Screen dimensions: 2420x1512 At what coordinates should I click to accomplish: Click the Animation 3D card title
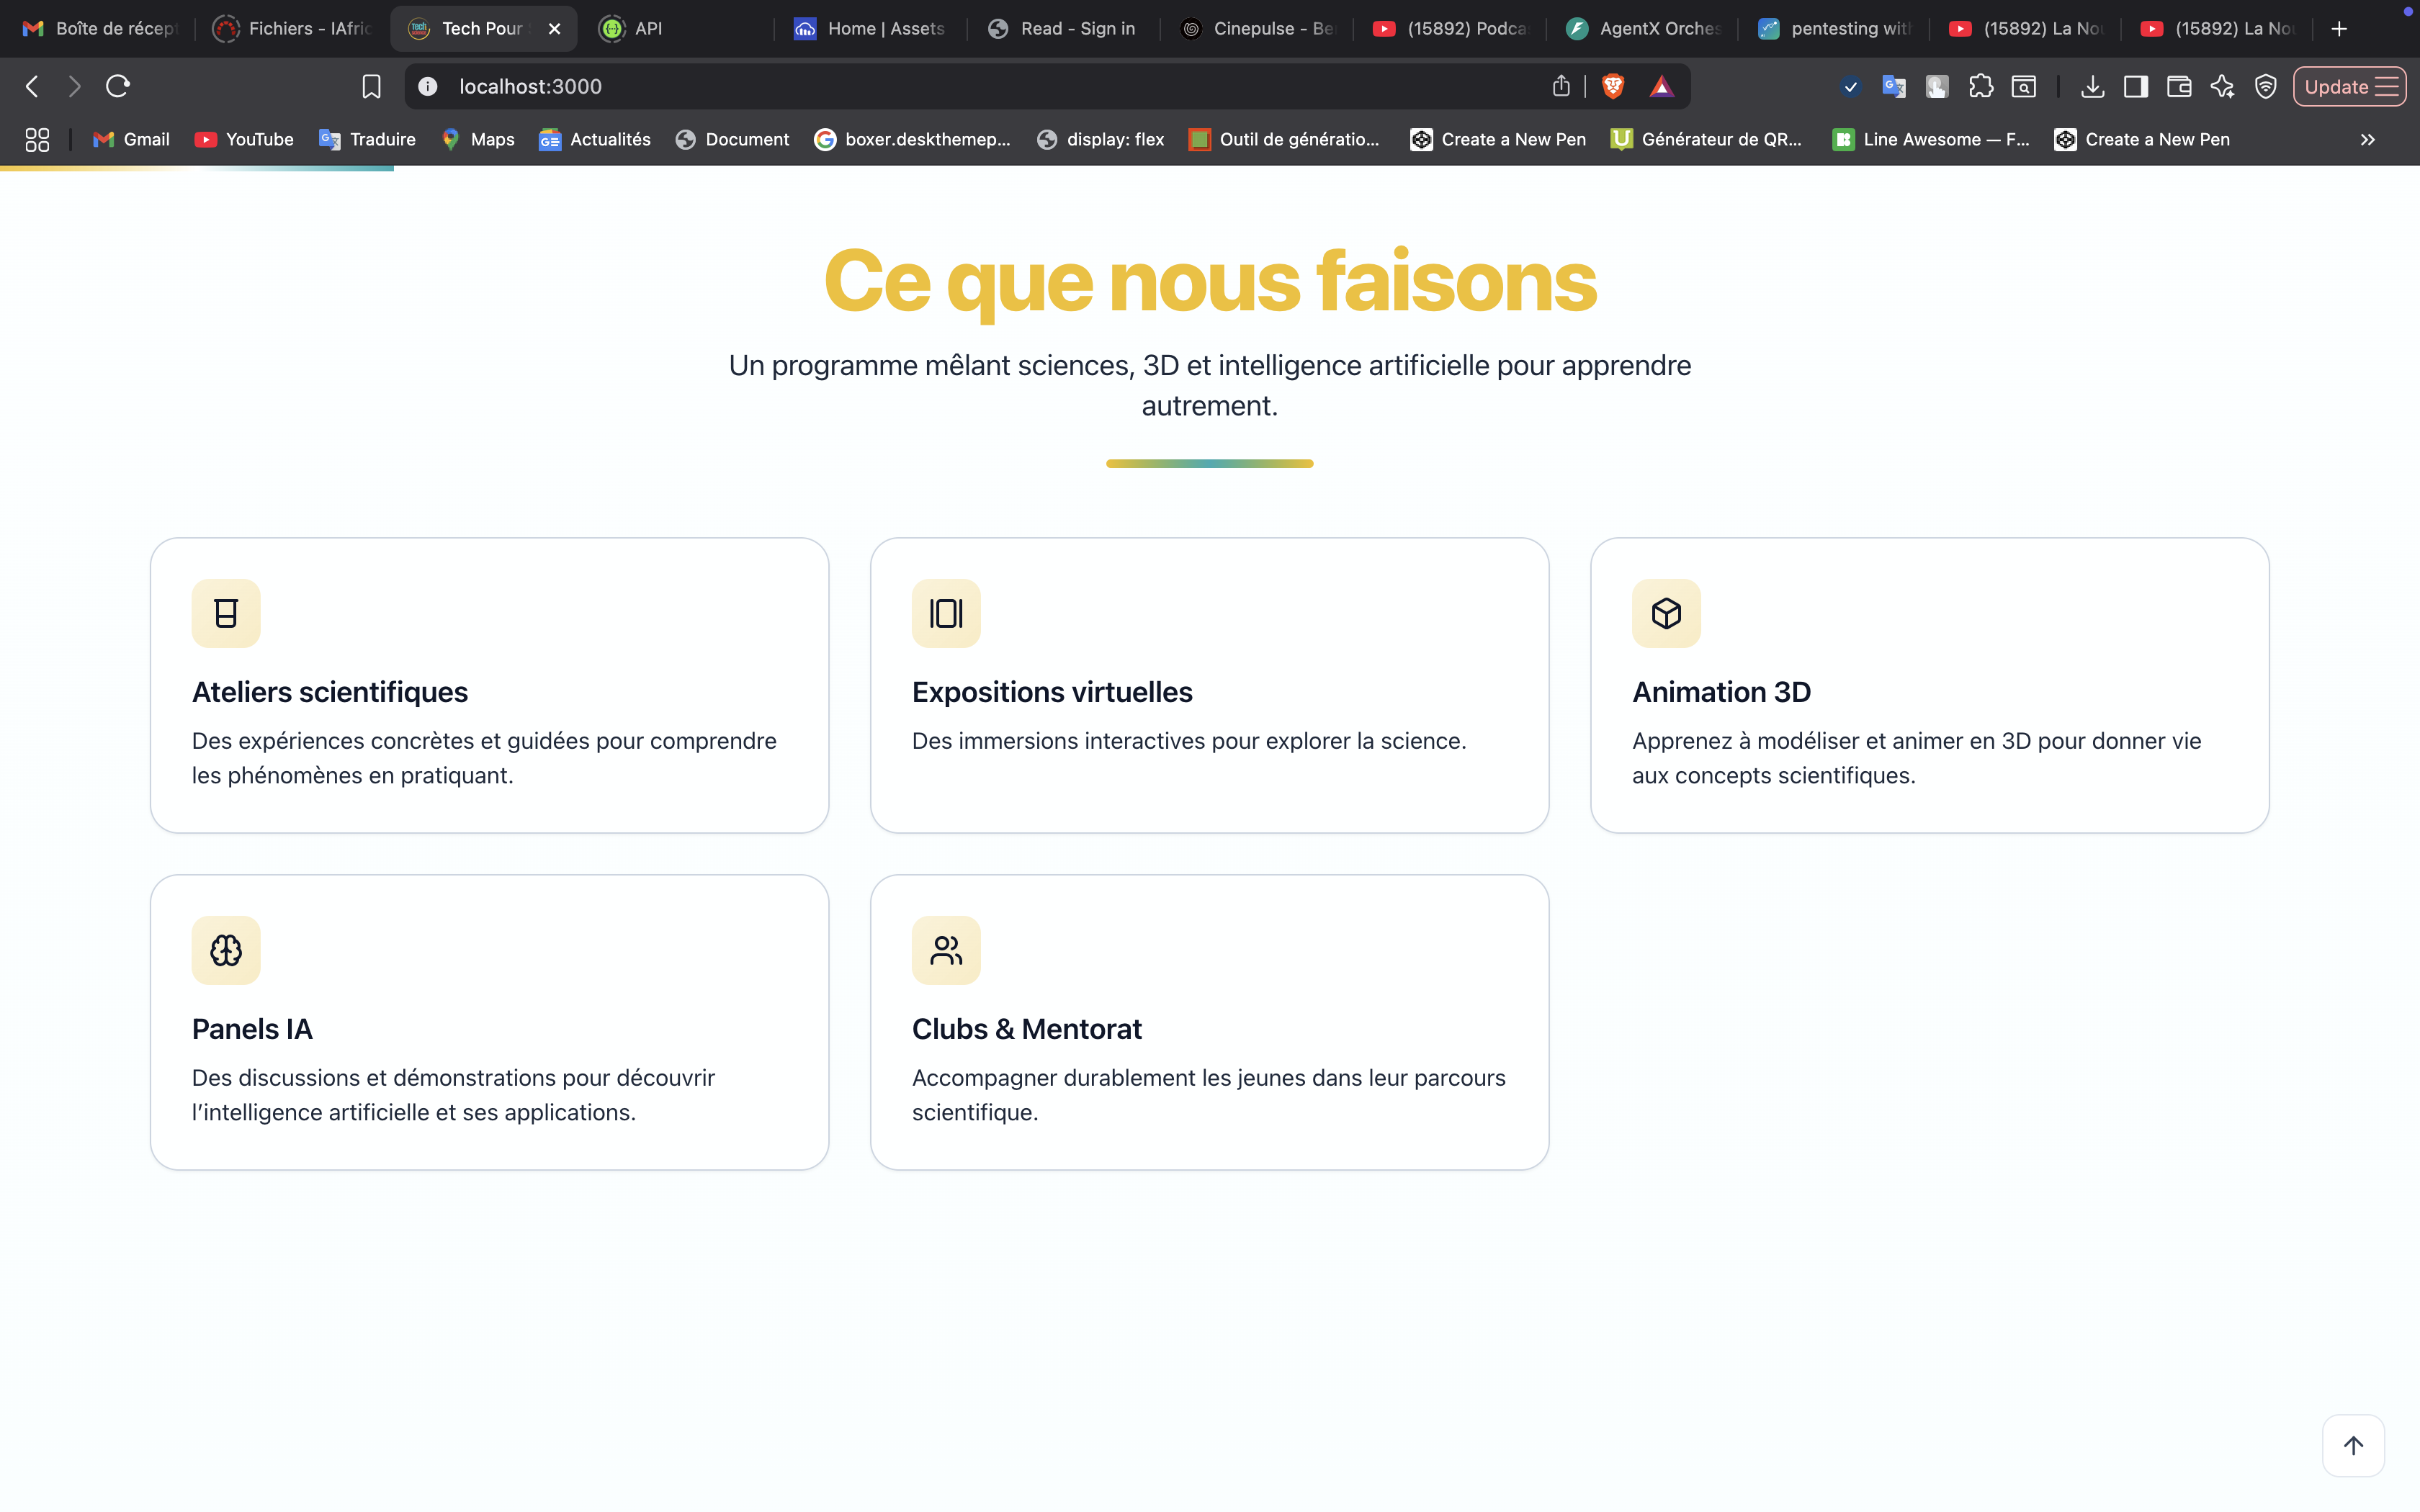click(x=1721, y=692)
